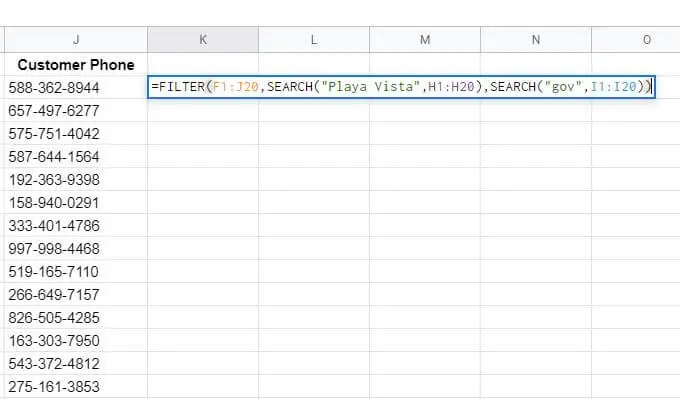Select column J header
This screenshot has height=399, width=680.
pos(76,40)
